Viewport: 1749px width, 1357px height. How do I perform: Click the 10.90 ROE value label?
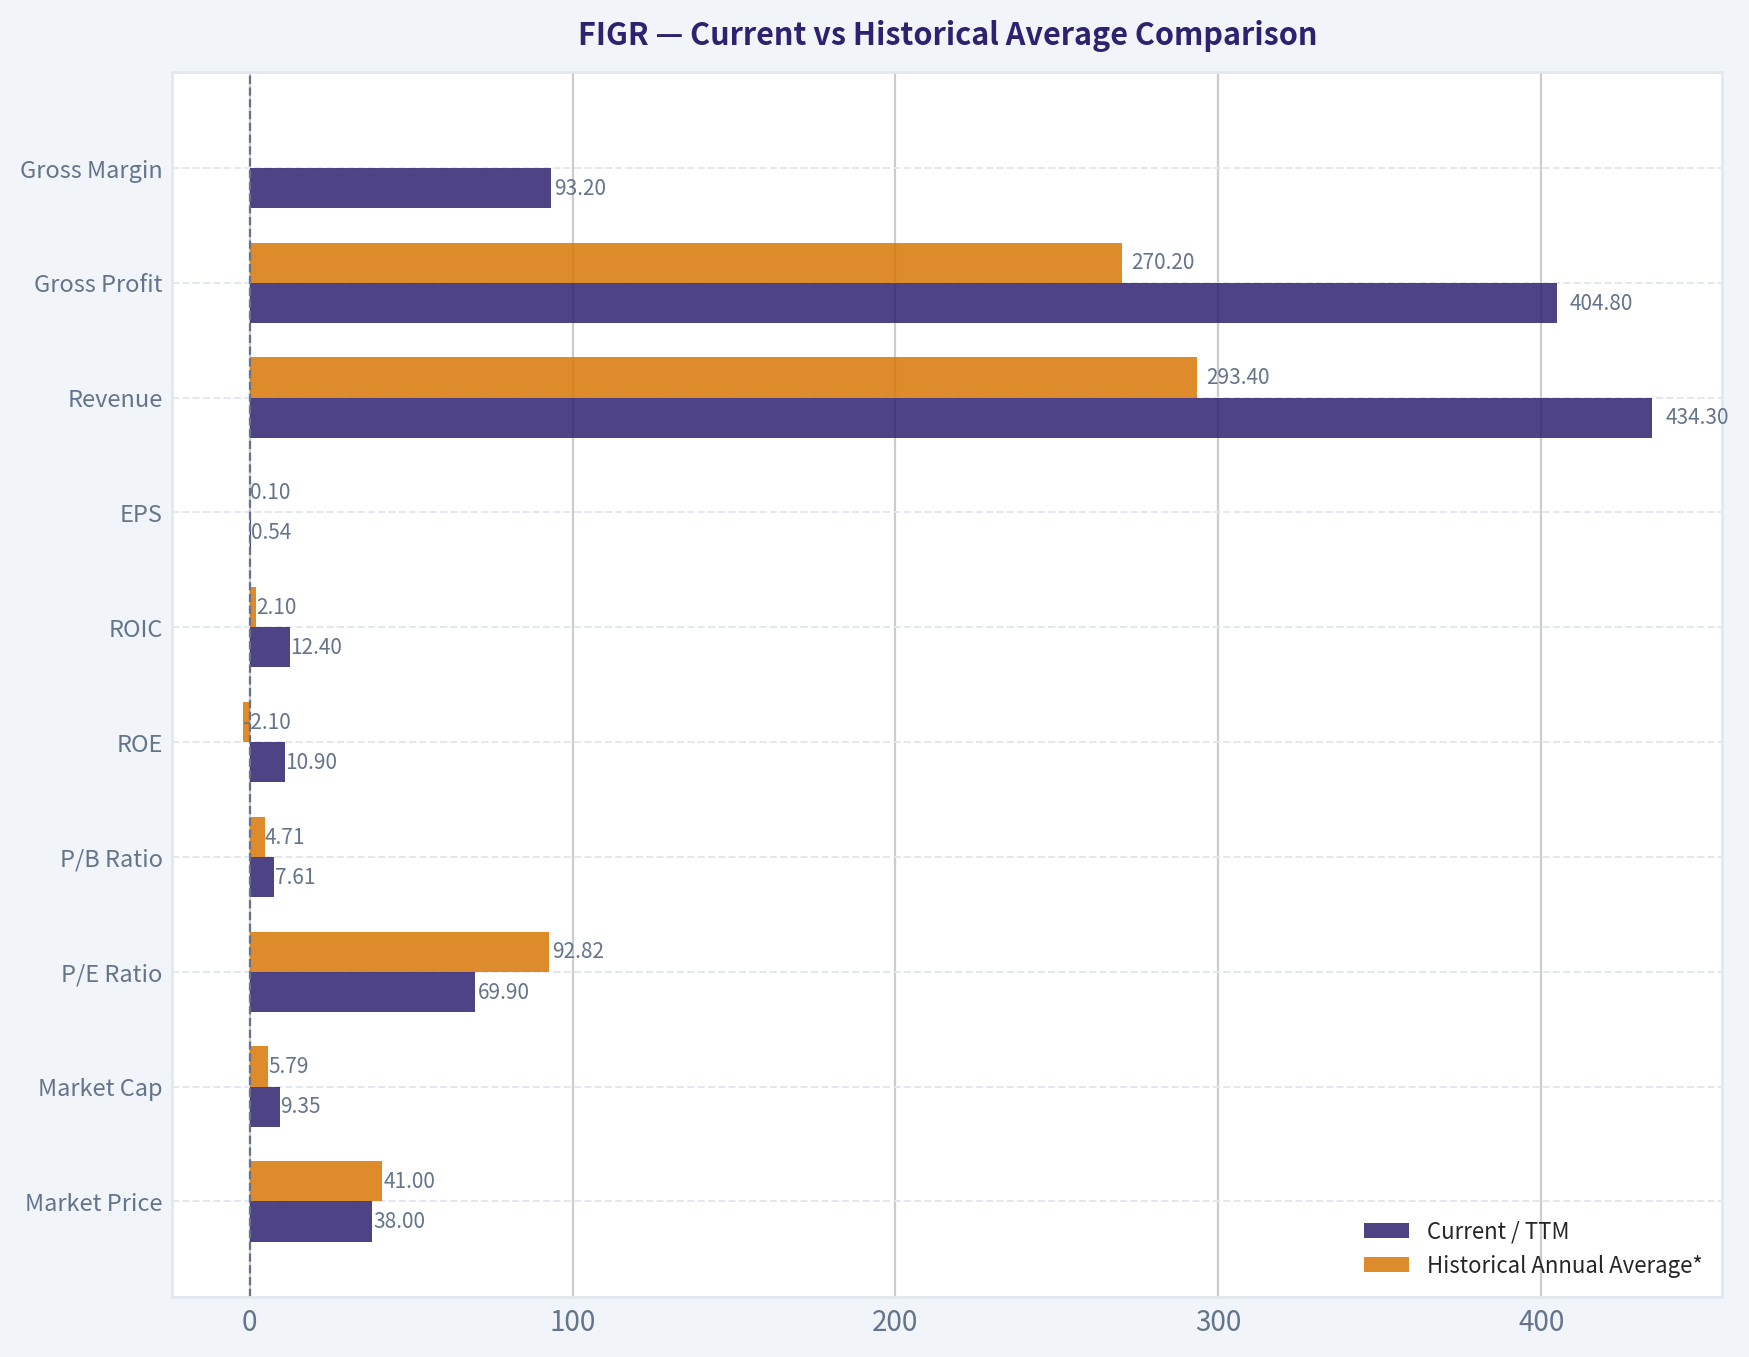pyautogui.click(x=311, y=762)
